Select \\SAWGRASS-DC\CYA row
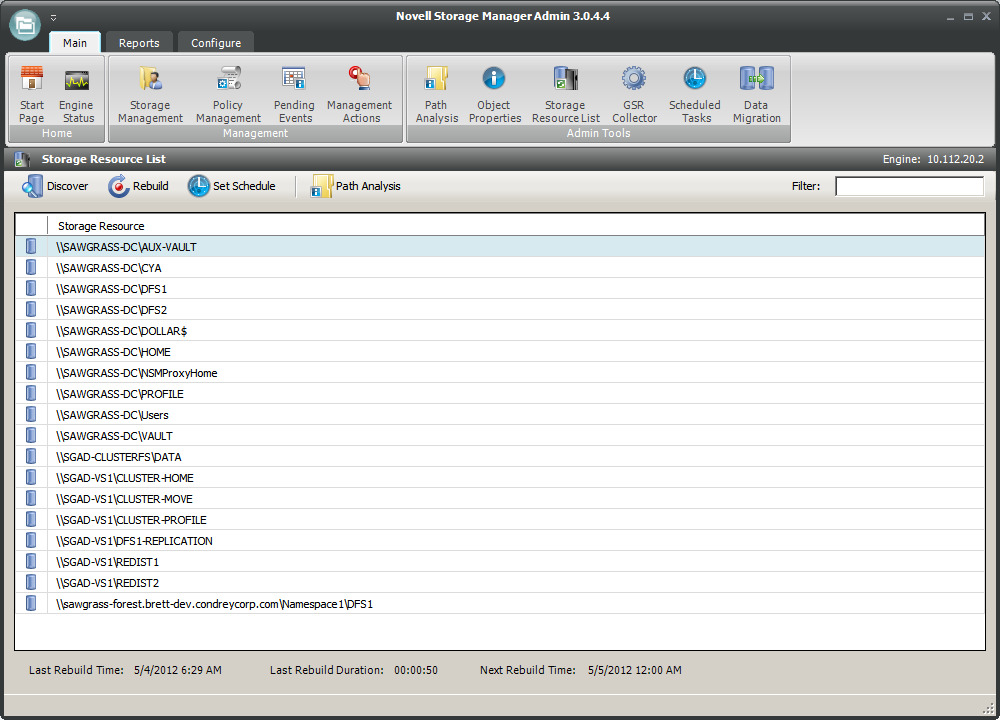The height and width of the screenshot is (720, 1000). (x=500, y=268)
